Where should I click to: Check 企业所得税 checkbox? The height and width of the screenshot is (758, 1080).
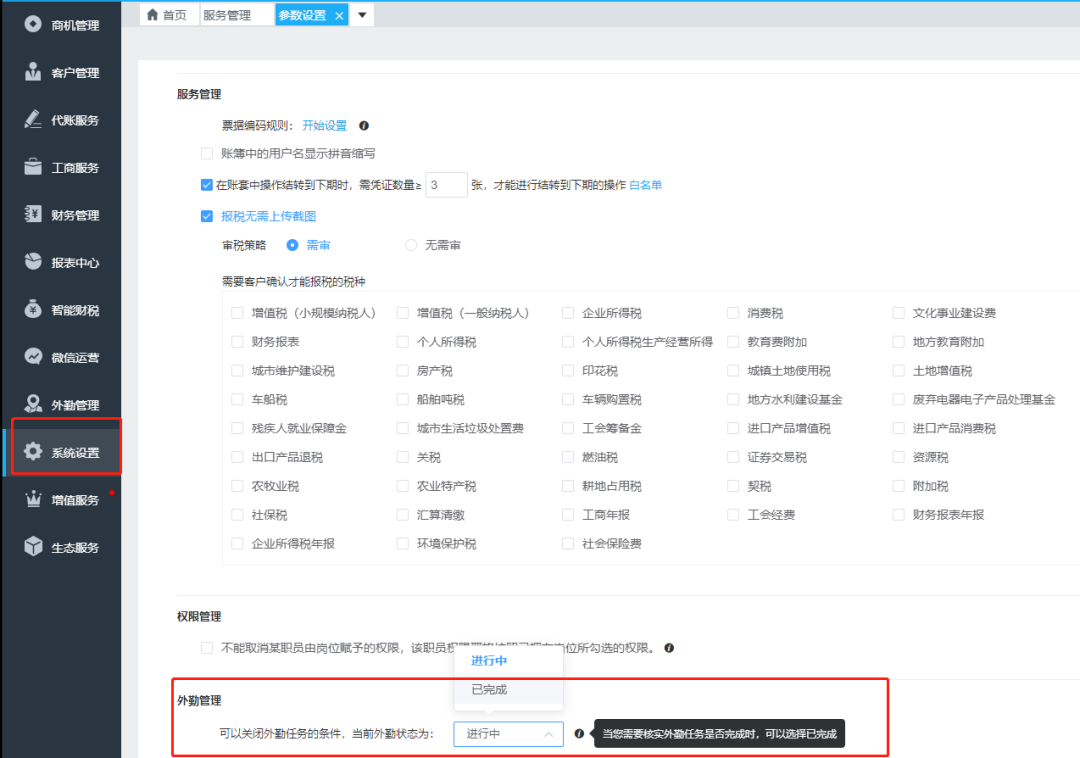point(568,313)
